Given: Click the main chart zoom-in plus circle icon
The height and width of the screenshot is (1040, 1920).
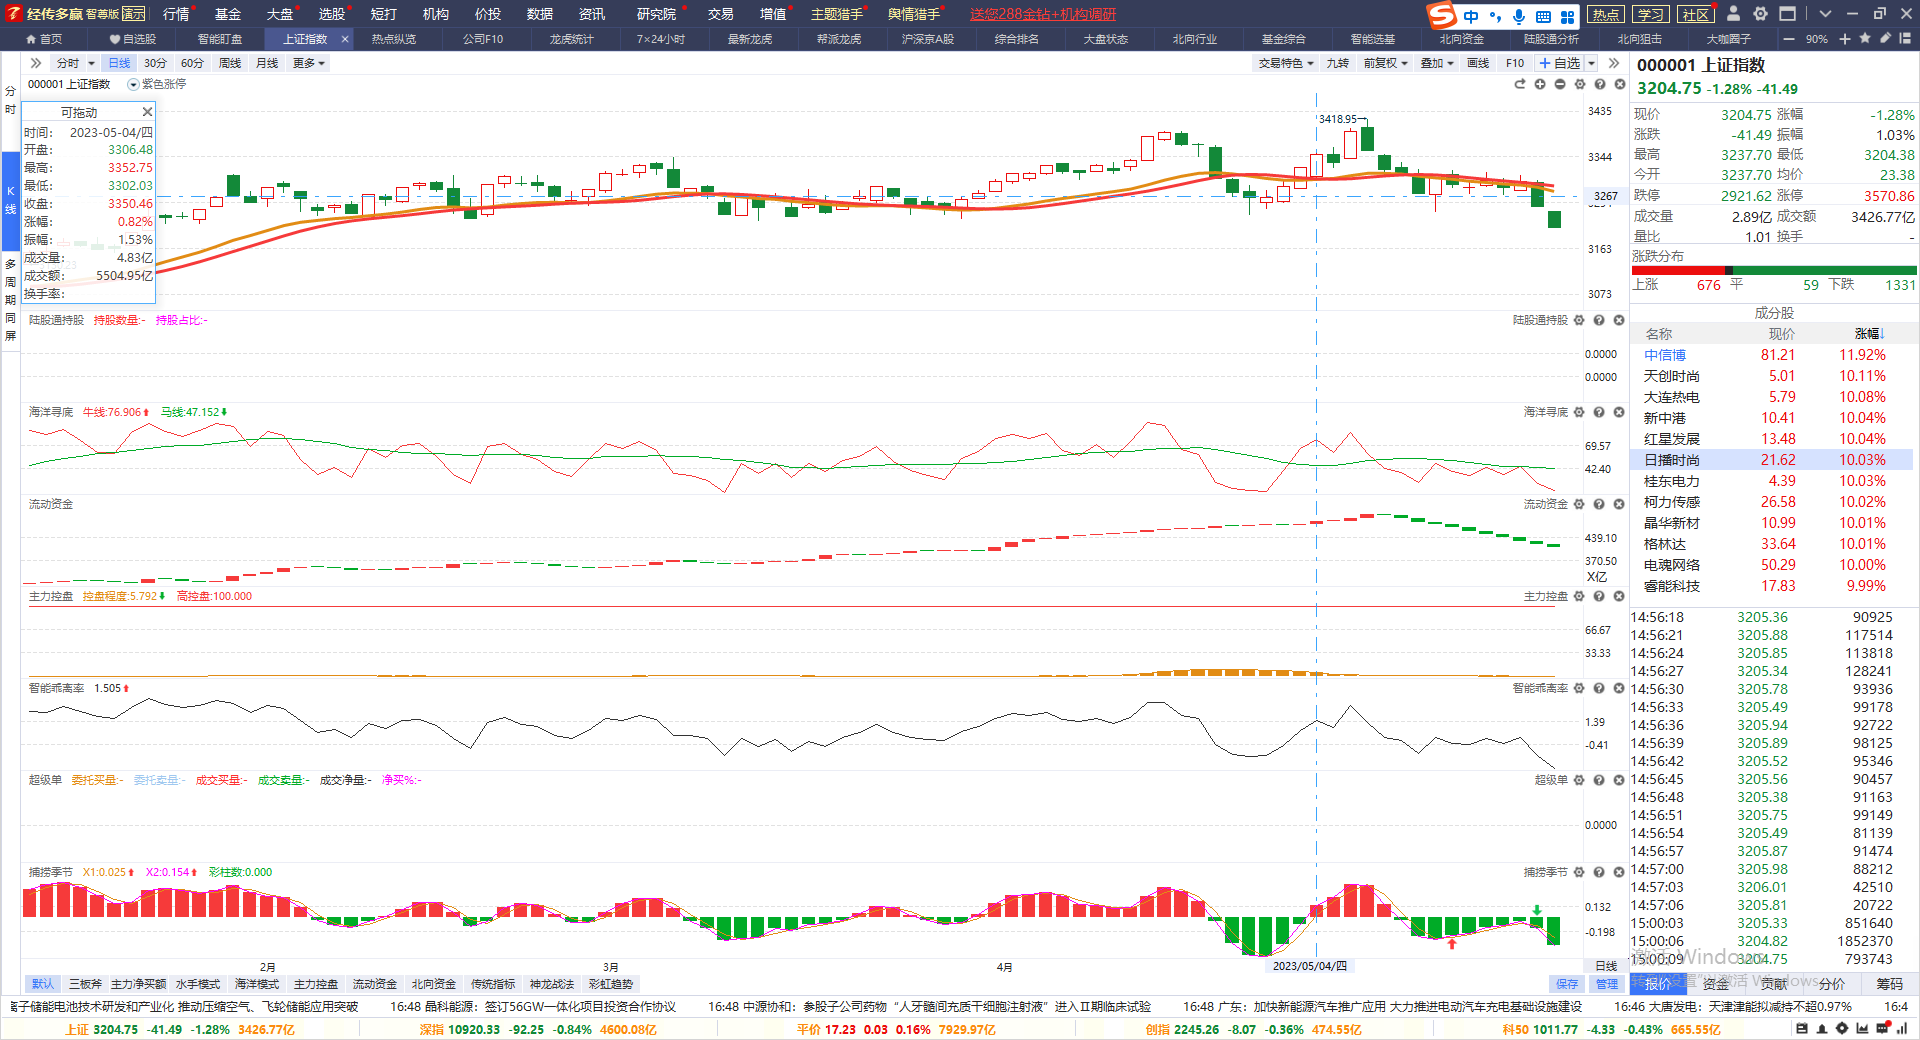Looking at the screenshot, I should [1540, 84].
